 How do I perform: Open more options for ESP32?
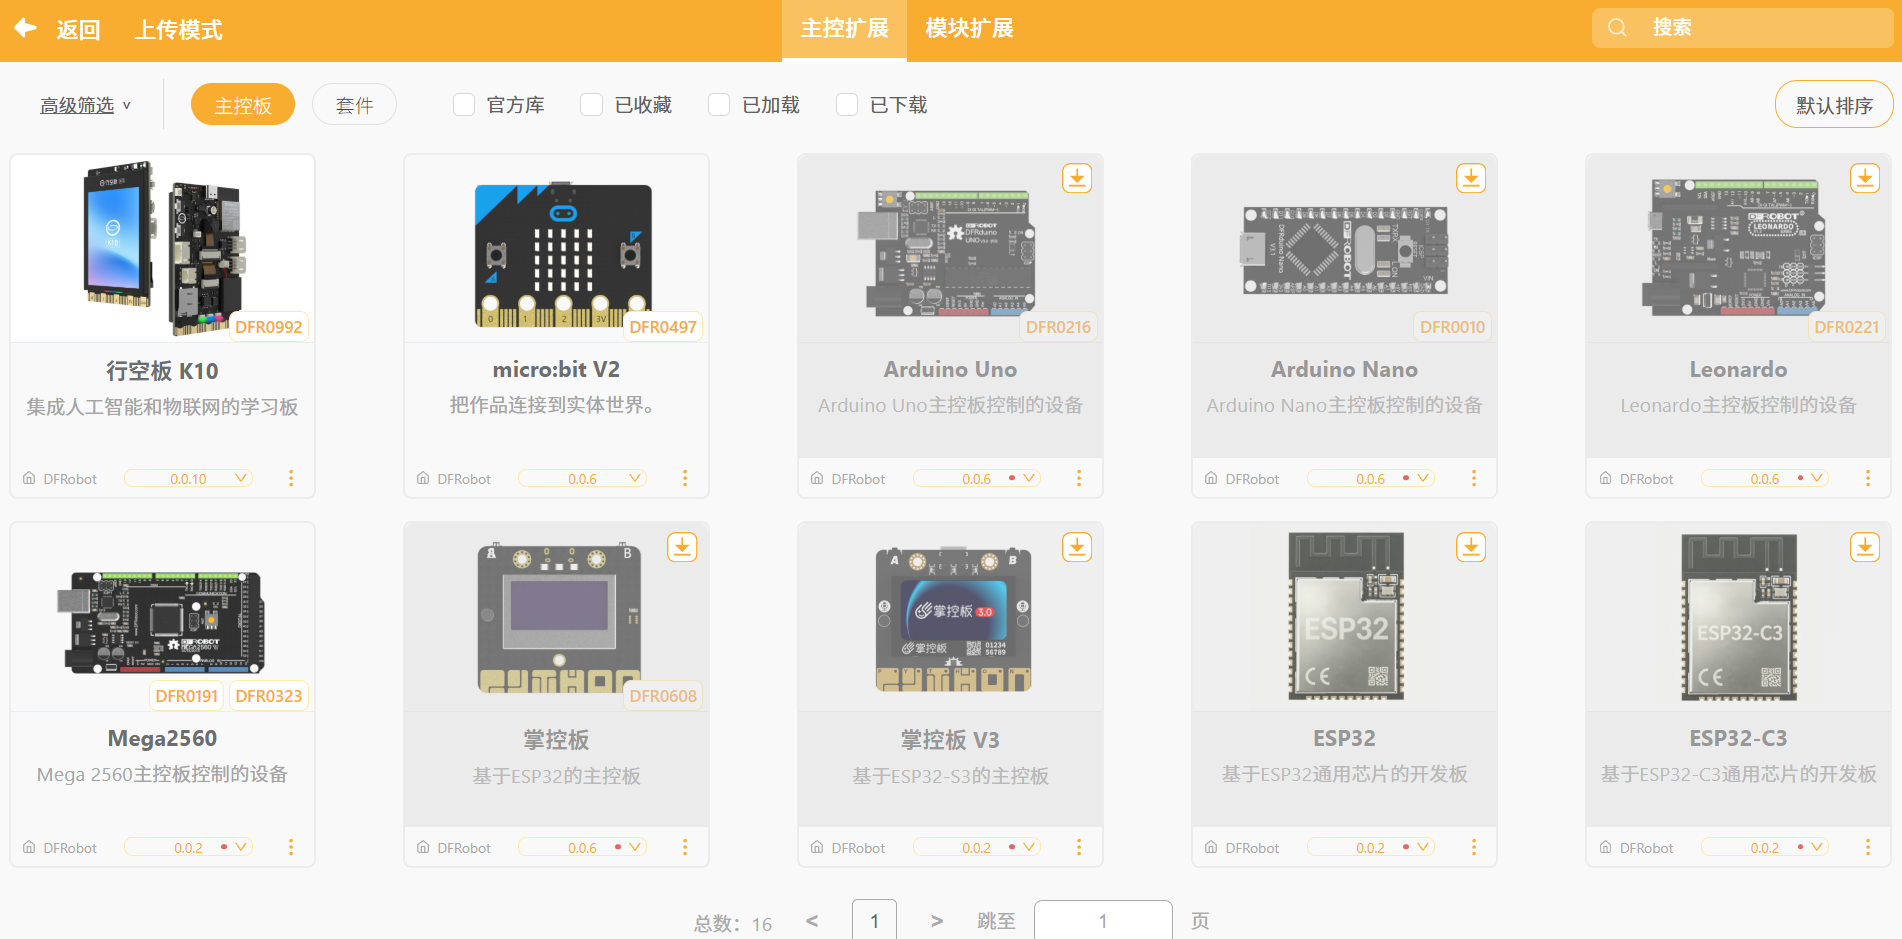pyautogui.click(x=1474, y=847)
